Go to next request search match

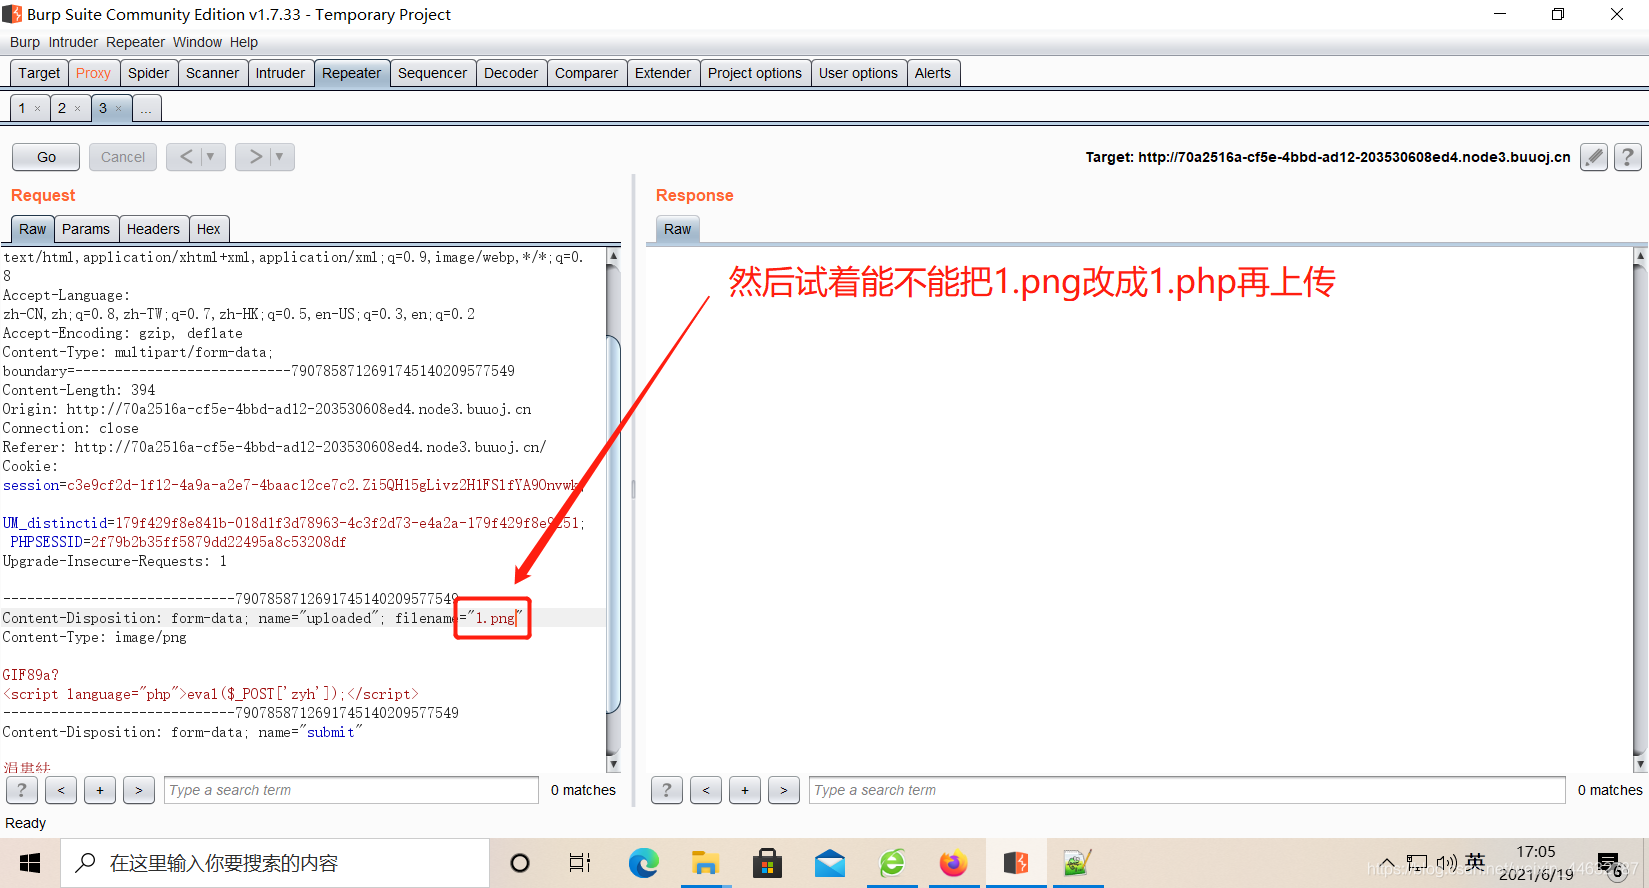pos(139,790)
